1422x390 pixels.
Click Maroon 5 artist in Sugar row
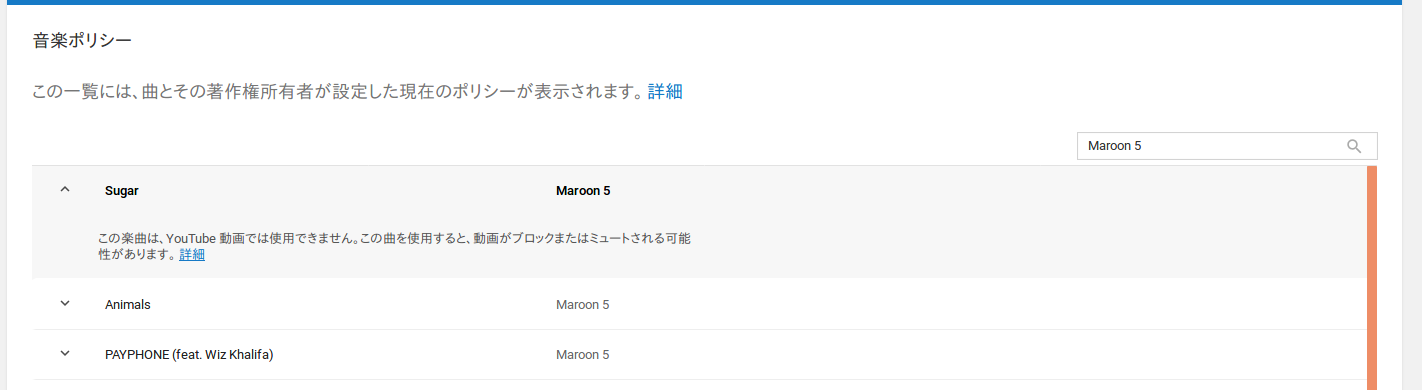tap(583, 190)
